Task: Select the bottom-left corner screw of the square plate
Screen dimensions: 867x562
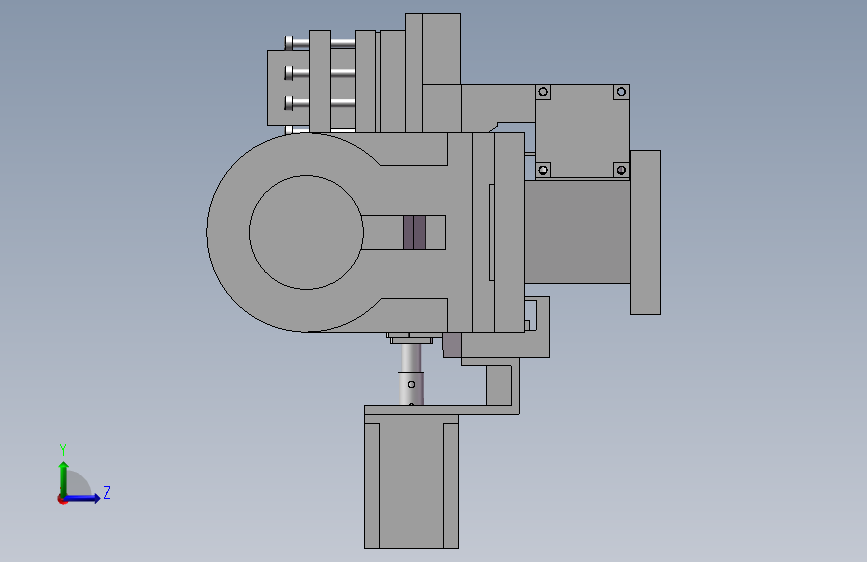Action: point(543,170)
